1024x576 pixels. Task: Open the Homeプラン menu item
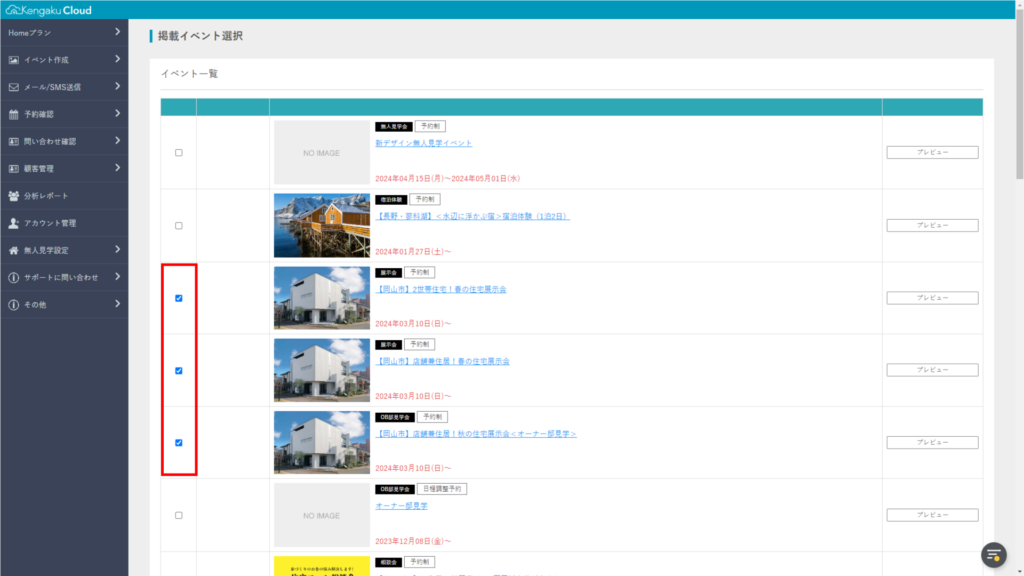point(64,33)
